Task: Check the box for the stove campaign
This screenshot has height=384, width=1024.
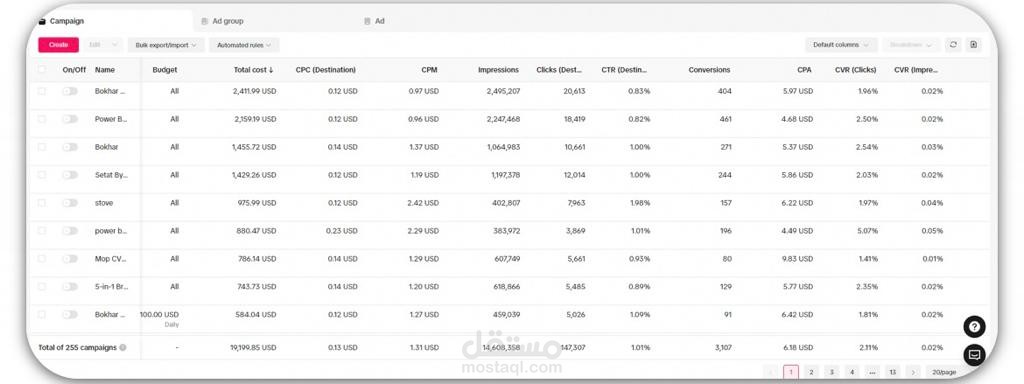Action: coord(42,203)
